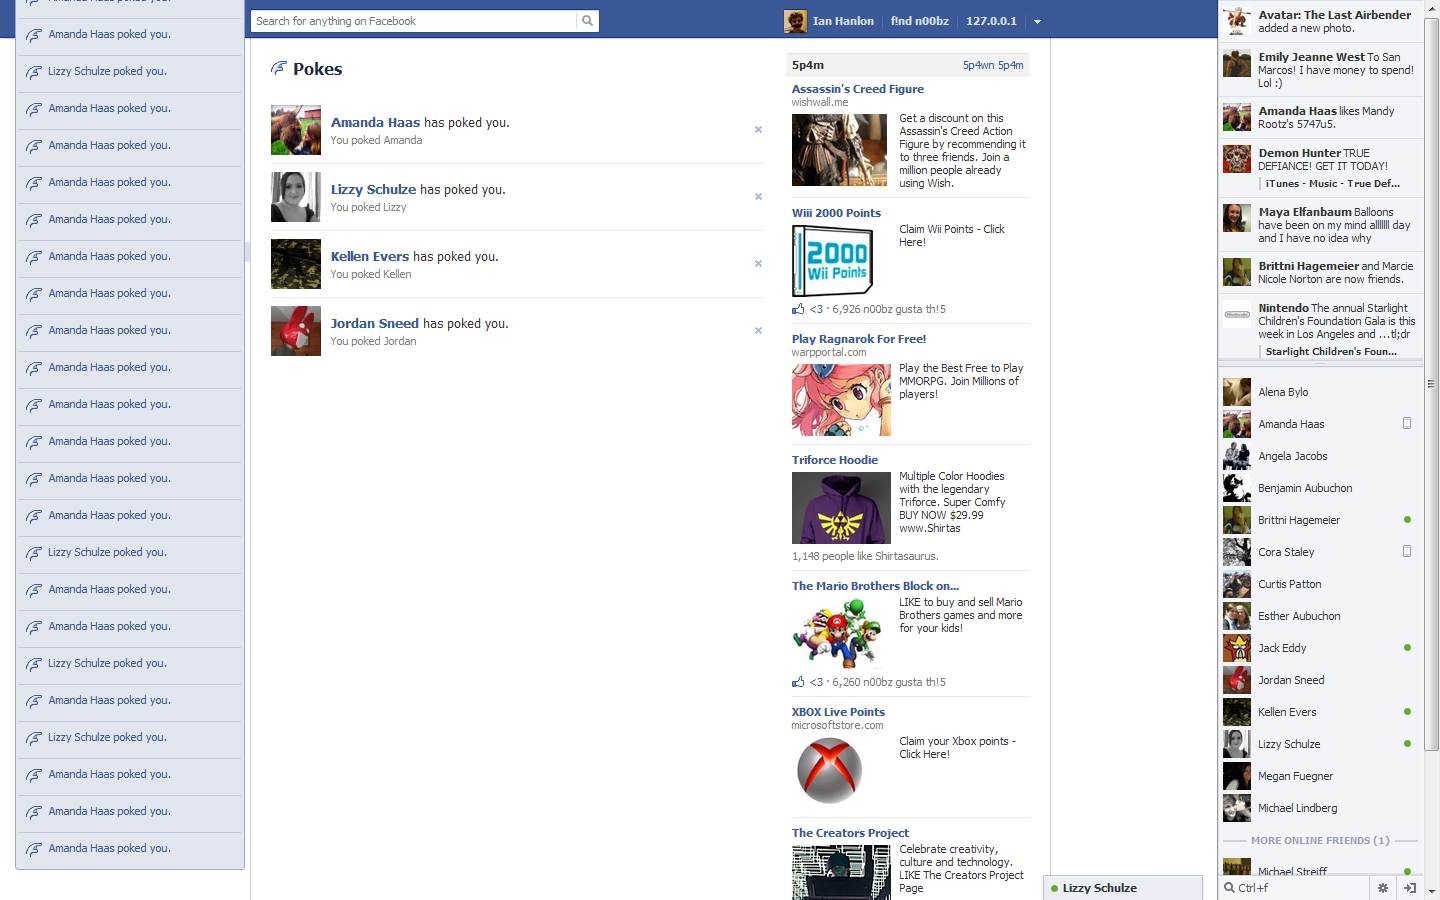Open Ian Hanlon's profile picture in top bar

795,21
